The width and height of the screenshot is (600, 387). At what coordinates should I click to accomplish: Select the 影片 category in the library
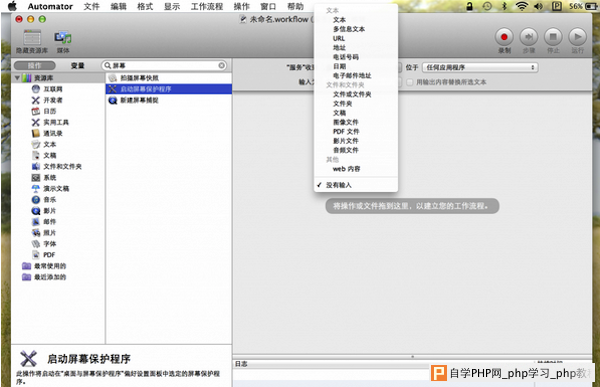[x=49, y=211]
